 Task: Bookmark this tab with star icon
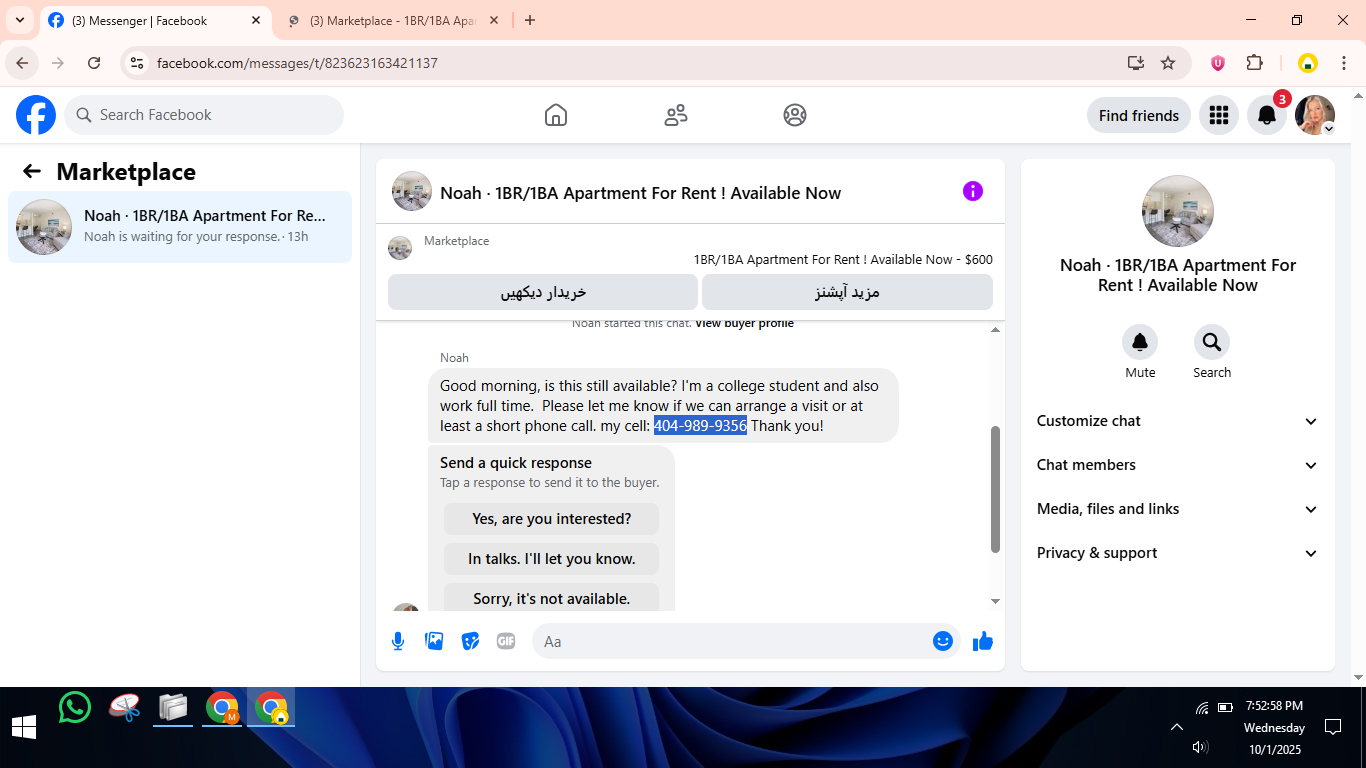pyautogui.click(x=1168, y=63)
